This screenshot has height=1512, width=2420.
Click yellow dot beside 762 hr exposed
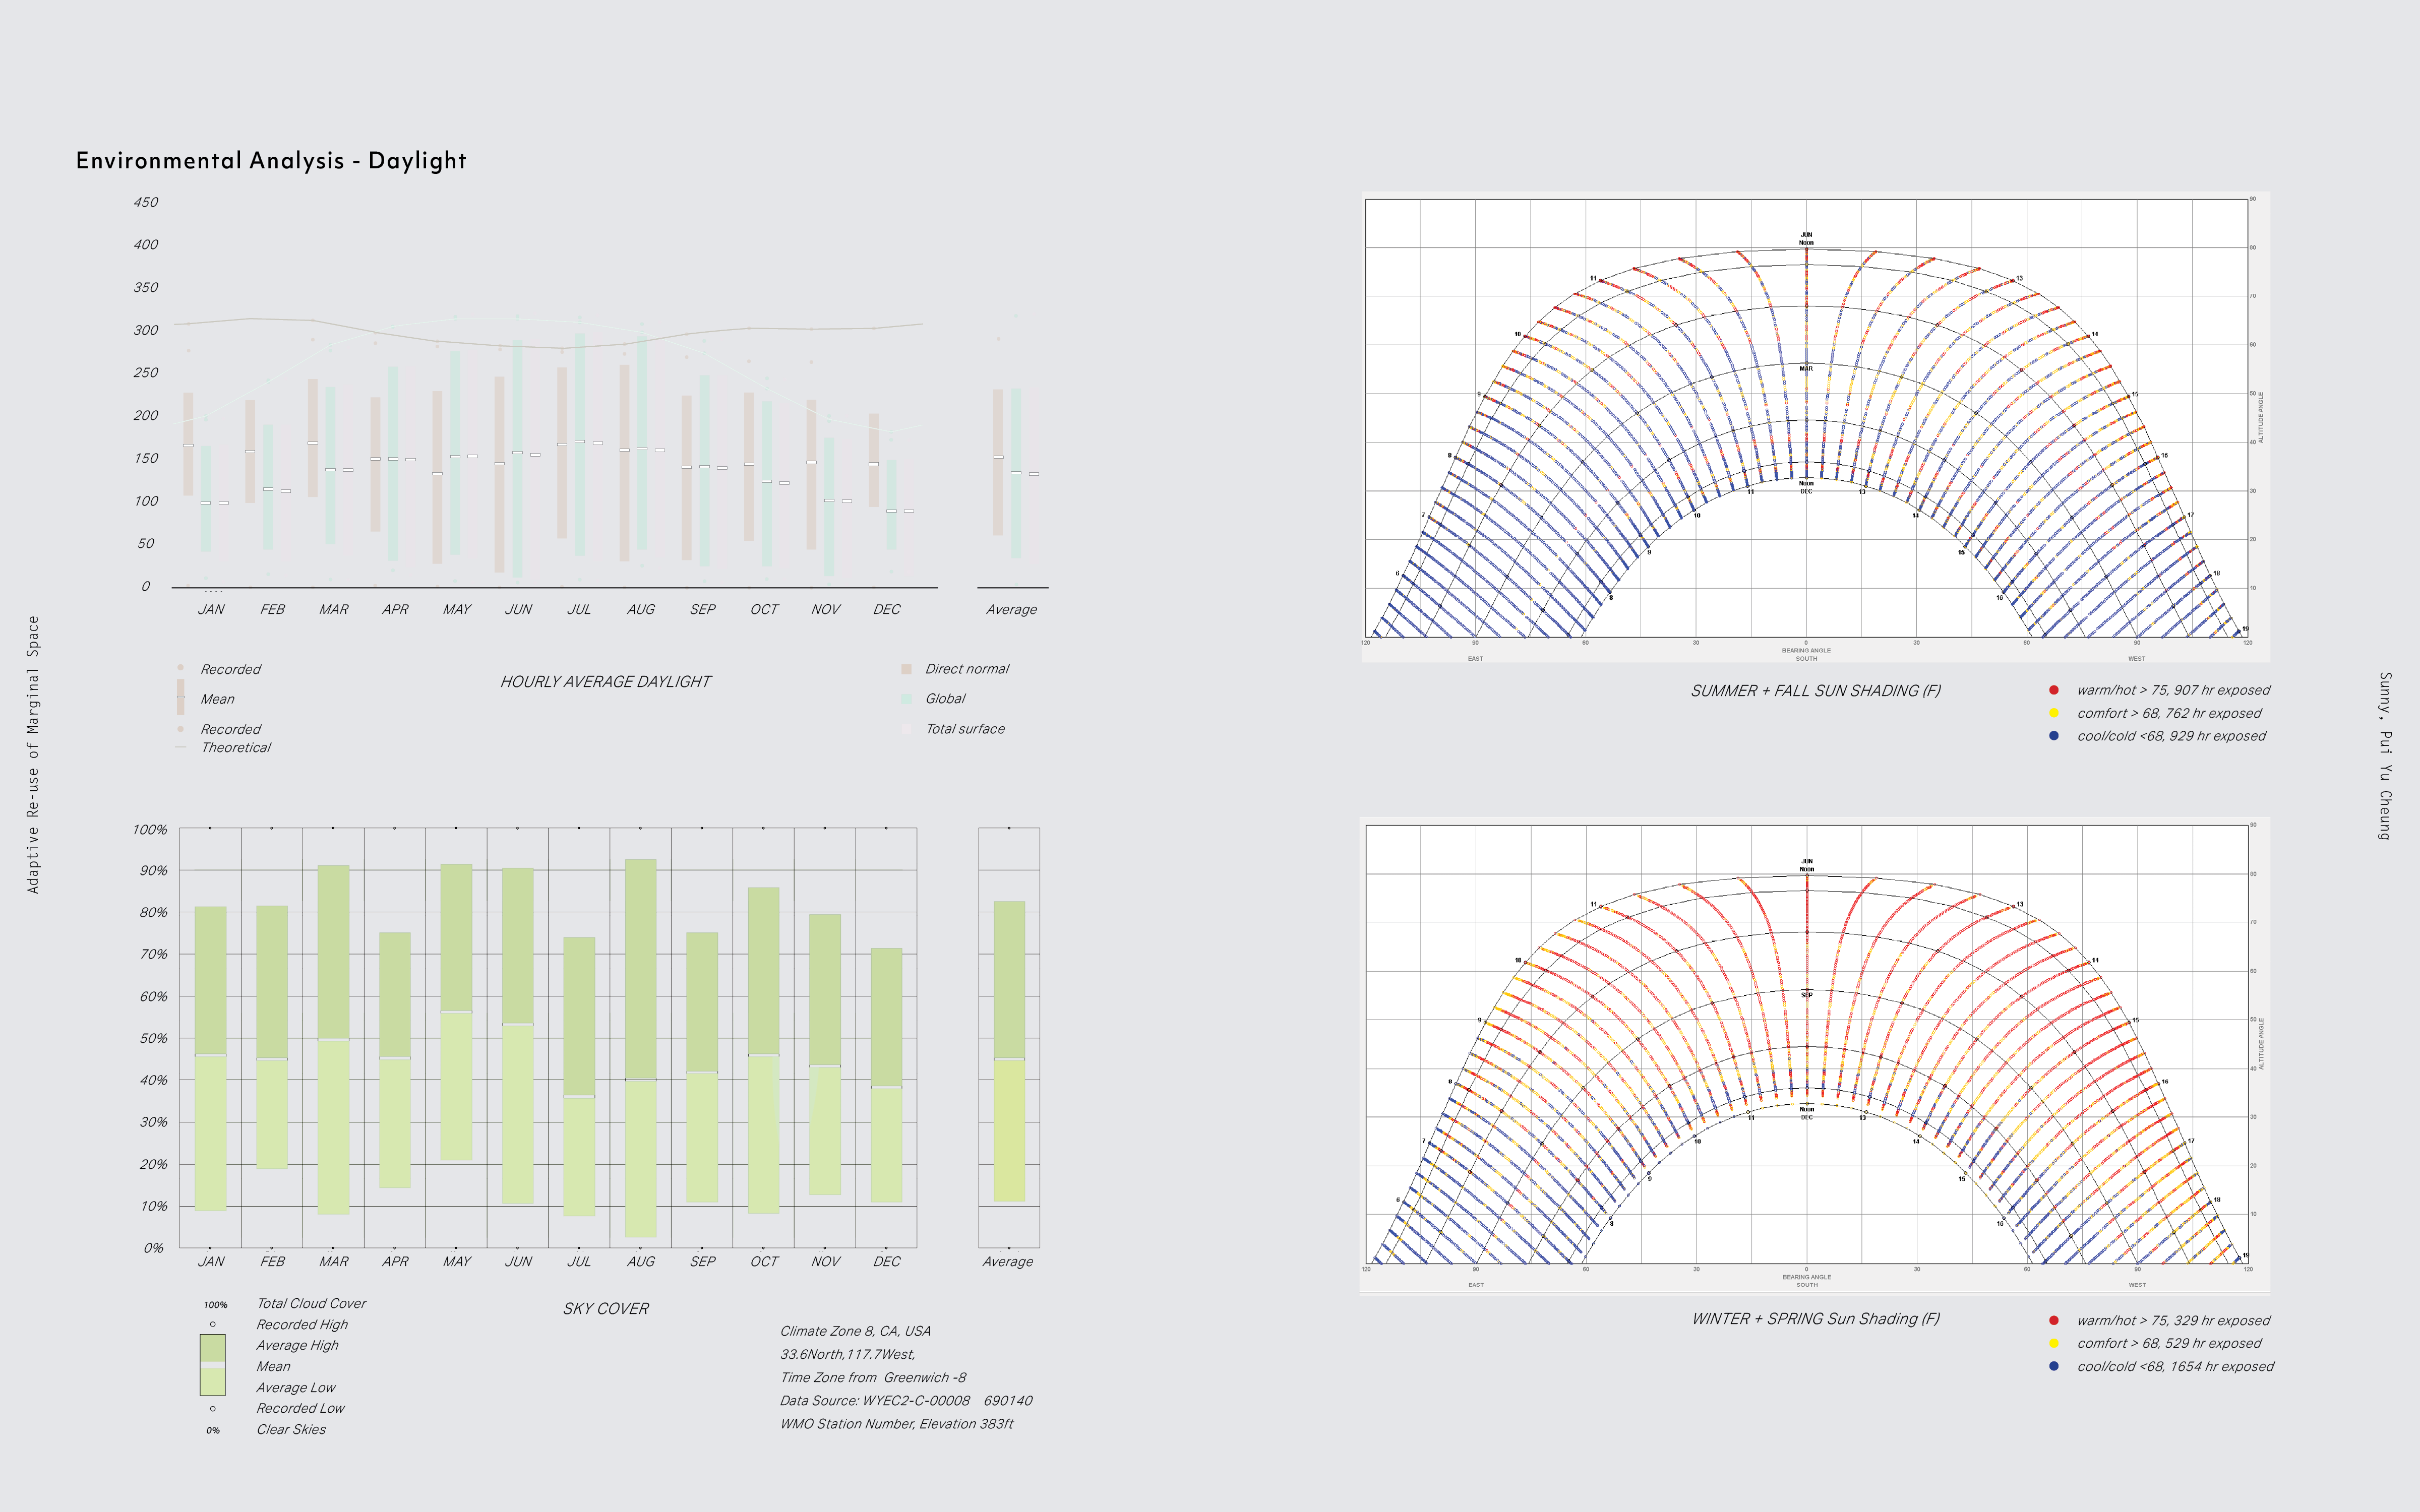click(x=2054, y=713)
